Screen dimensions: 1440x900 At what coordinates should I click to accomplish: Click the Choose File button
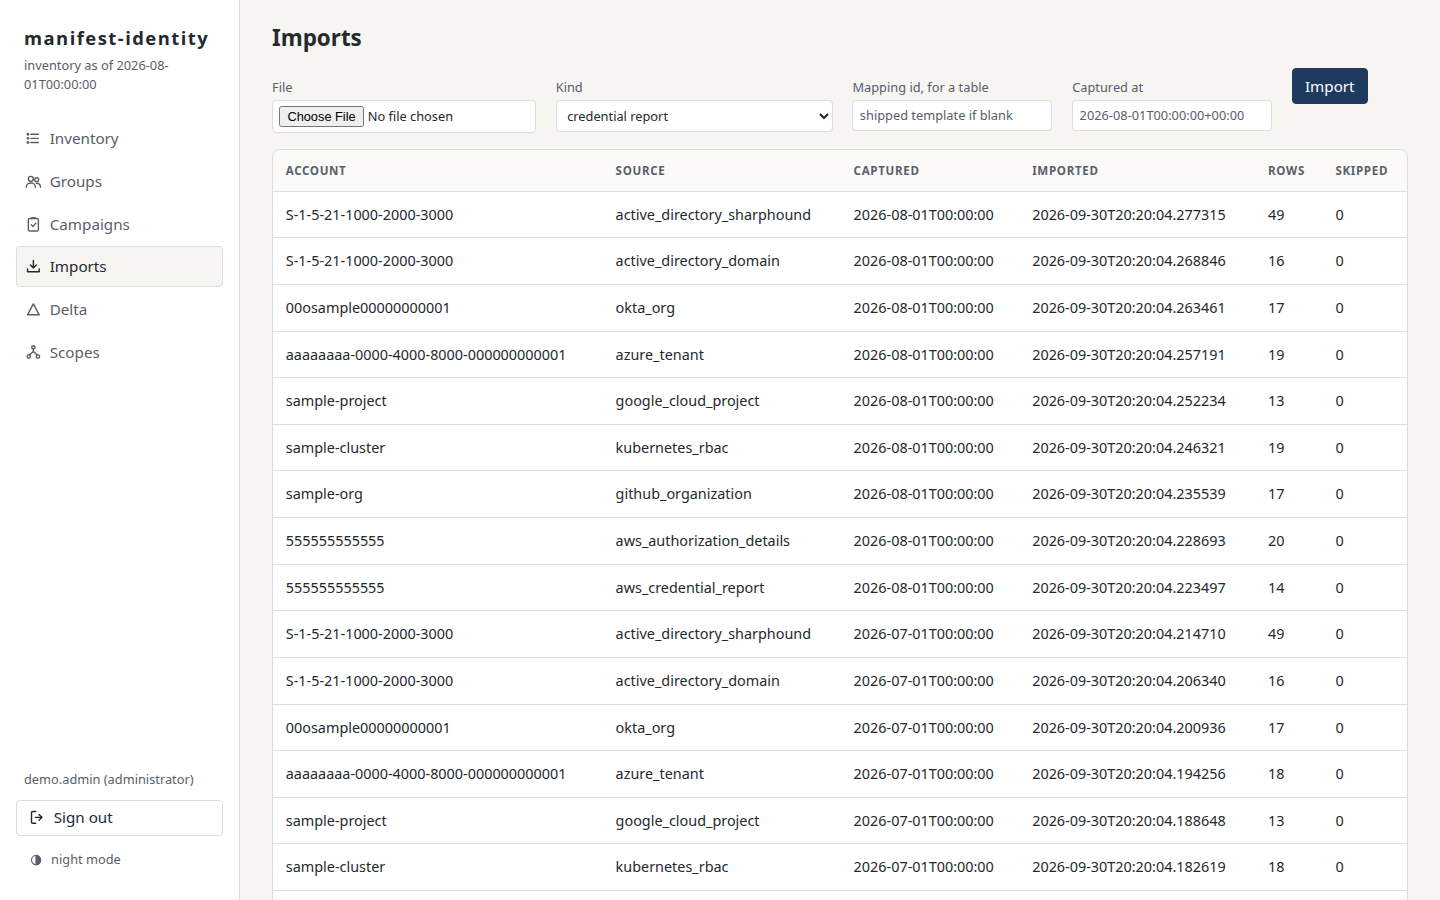321,117
